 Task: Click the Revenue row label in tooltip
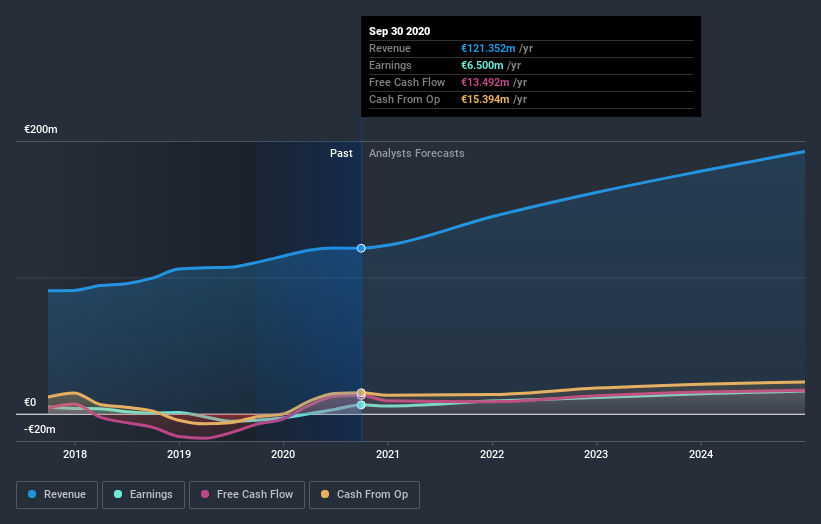coord(390,48)
